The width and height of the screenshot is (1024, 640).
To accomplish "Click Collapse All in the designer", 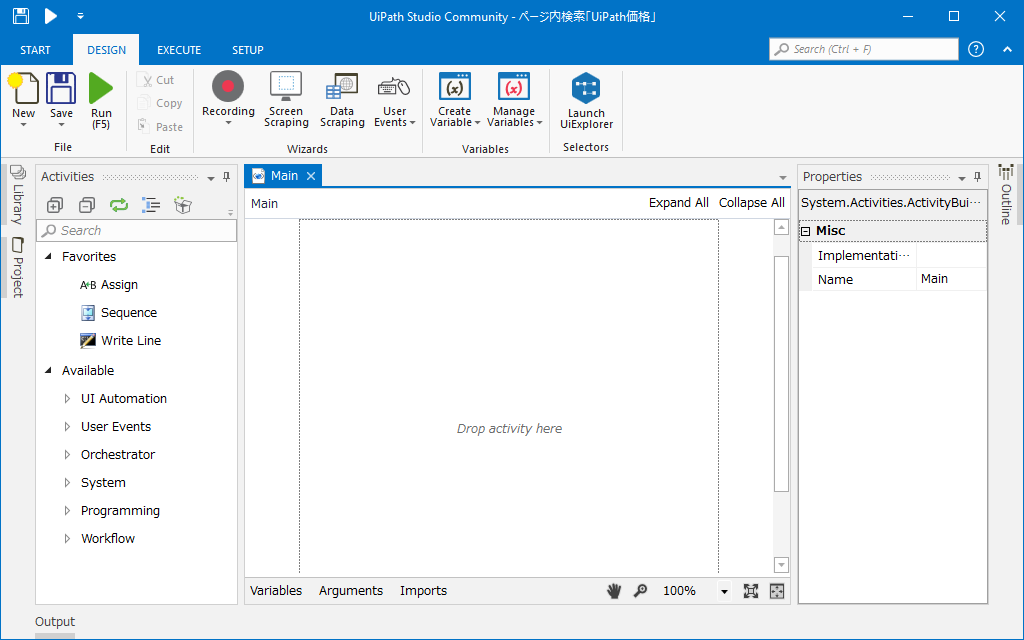I will (752, 203).
